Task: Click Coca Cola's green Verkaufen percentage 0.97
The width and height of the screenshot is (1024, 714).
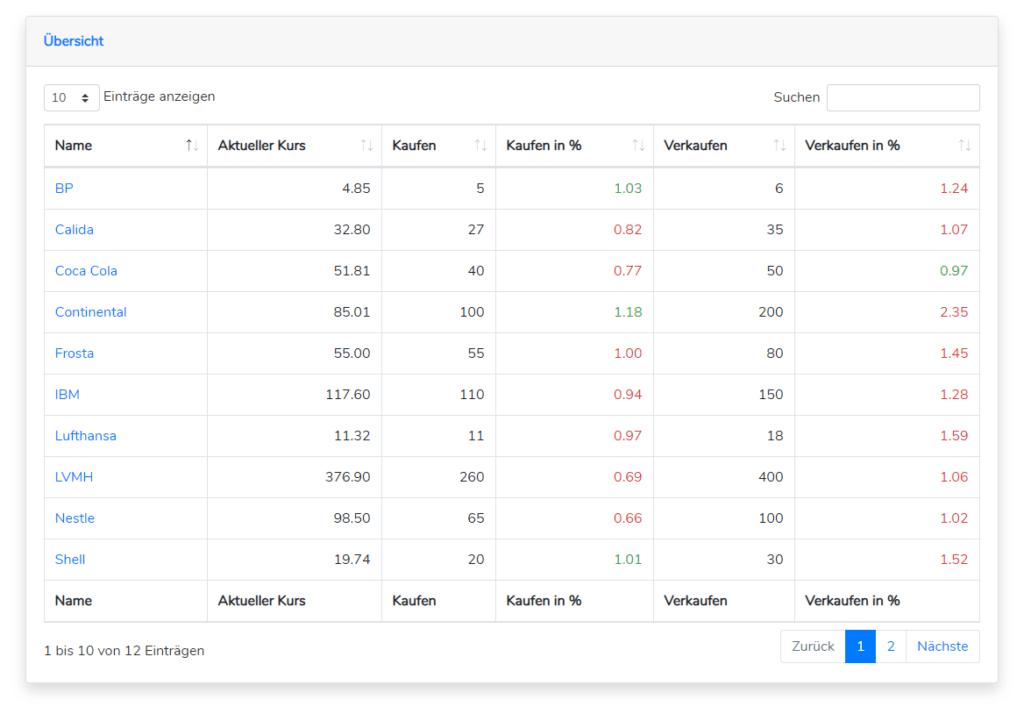Action: (954, 270)
